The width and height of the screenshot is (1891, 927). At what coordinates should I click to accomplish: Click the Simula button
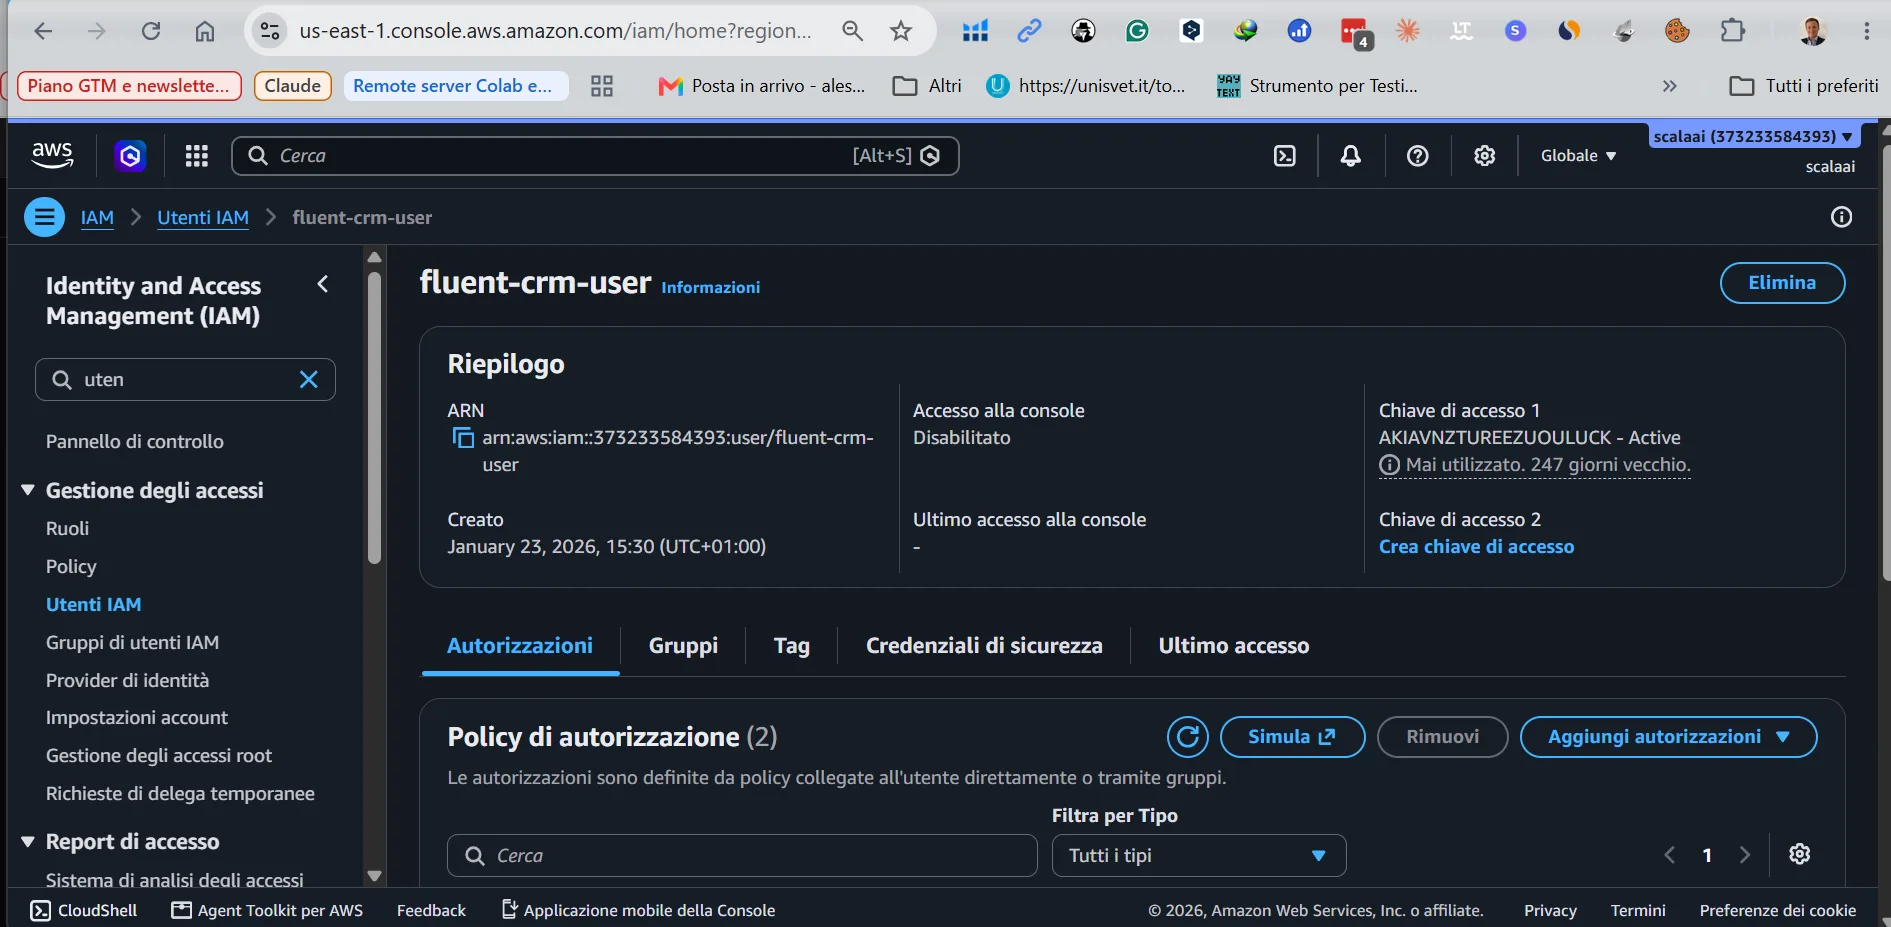tap(1292, 737)
